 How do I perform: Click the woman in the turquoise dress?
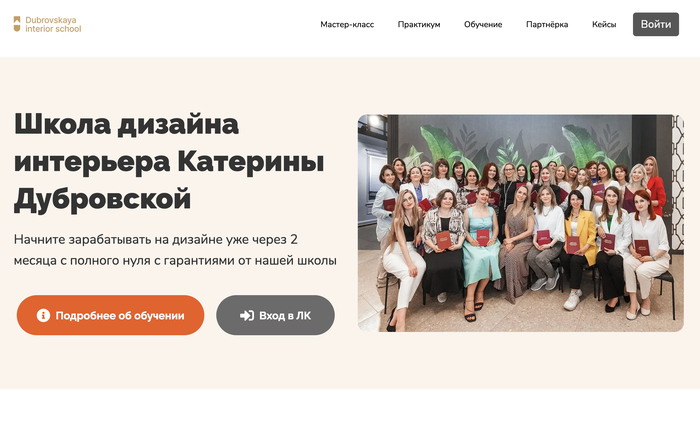[x=481, y=250]
